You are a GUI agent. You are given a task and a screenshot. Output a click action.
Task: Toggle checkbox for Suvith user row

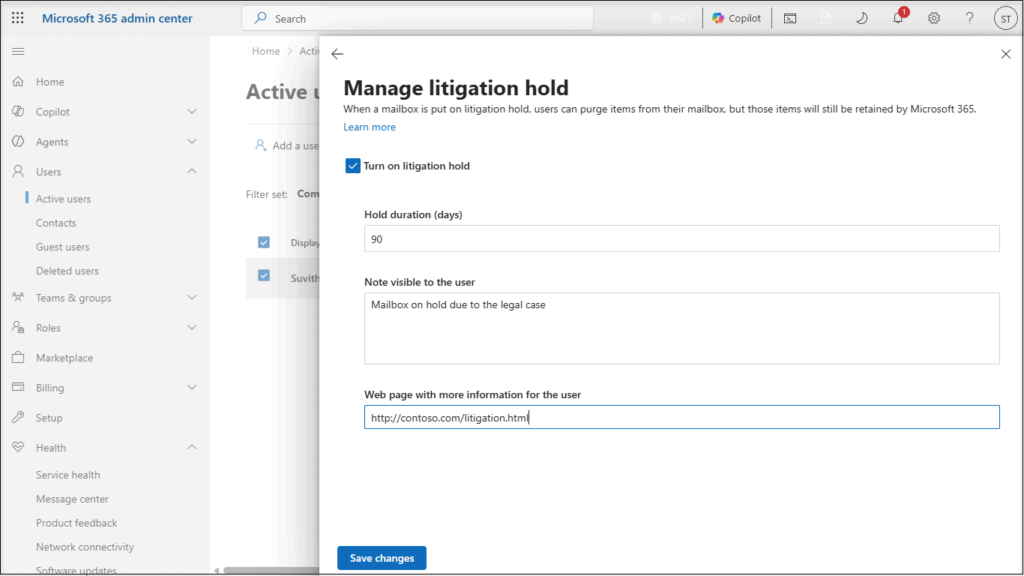(264, 276)
